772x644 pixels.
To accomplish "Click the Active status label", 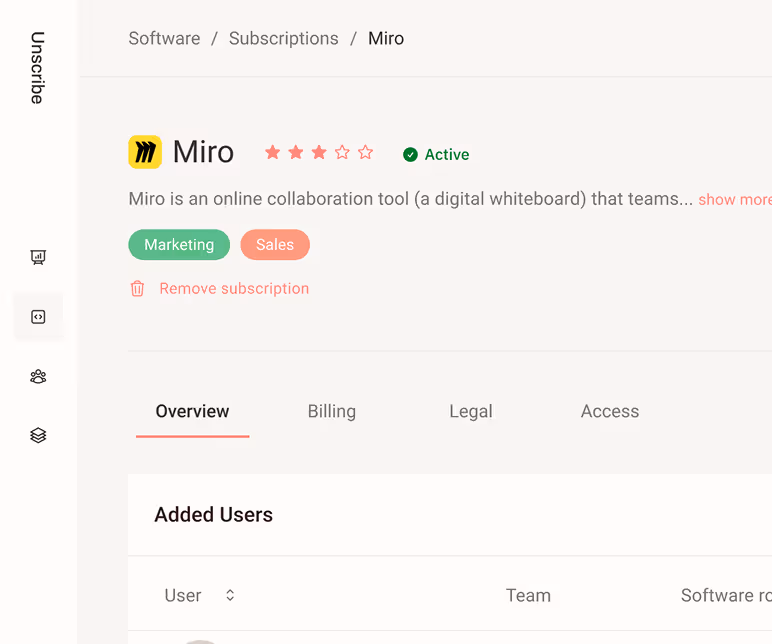I will [447, 155].
